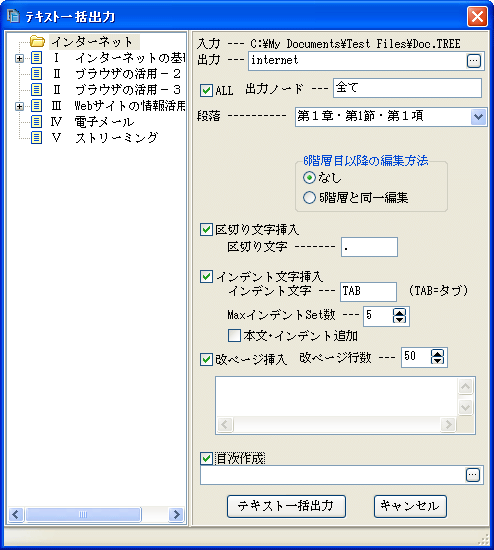This screenshot has height=550, width=494.
Task: Open browse button for 出力 file field
Action: pyautogui.click(x=474, y=61)
